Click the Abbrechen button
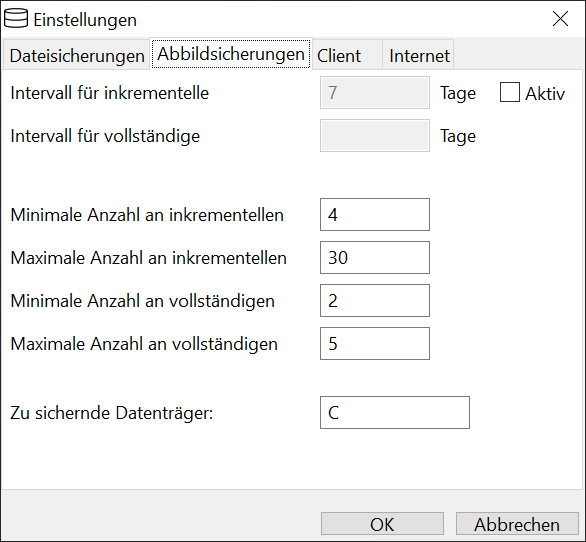Image resolution: width=586 pixels, height=542 pixels. click(517, 524)
